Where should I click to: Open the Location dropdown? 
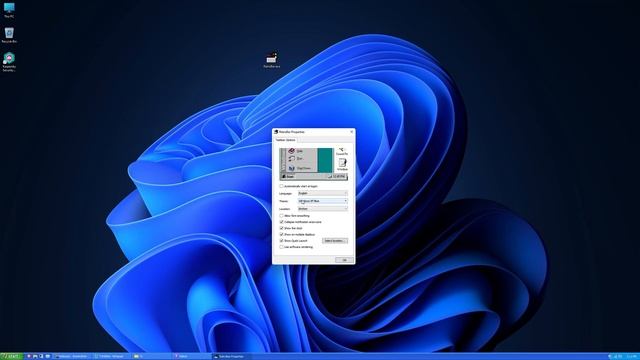(322, 209)
